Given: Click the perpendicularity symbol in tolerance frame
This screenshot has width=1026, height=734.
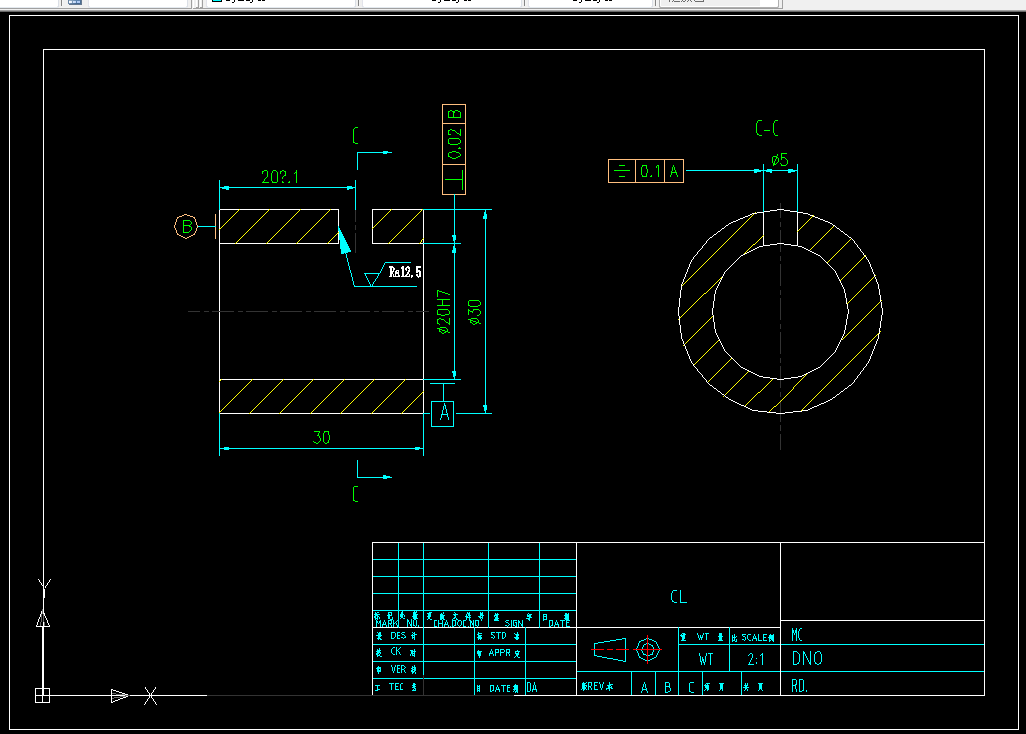Looking at the screenshot, I should 454,179.
